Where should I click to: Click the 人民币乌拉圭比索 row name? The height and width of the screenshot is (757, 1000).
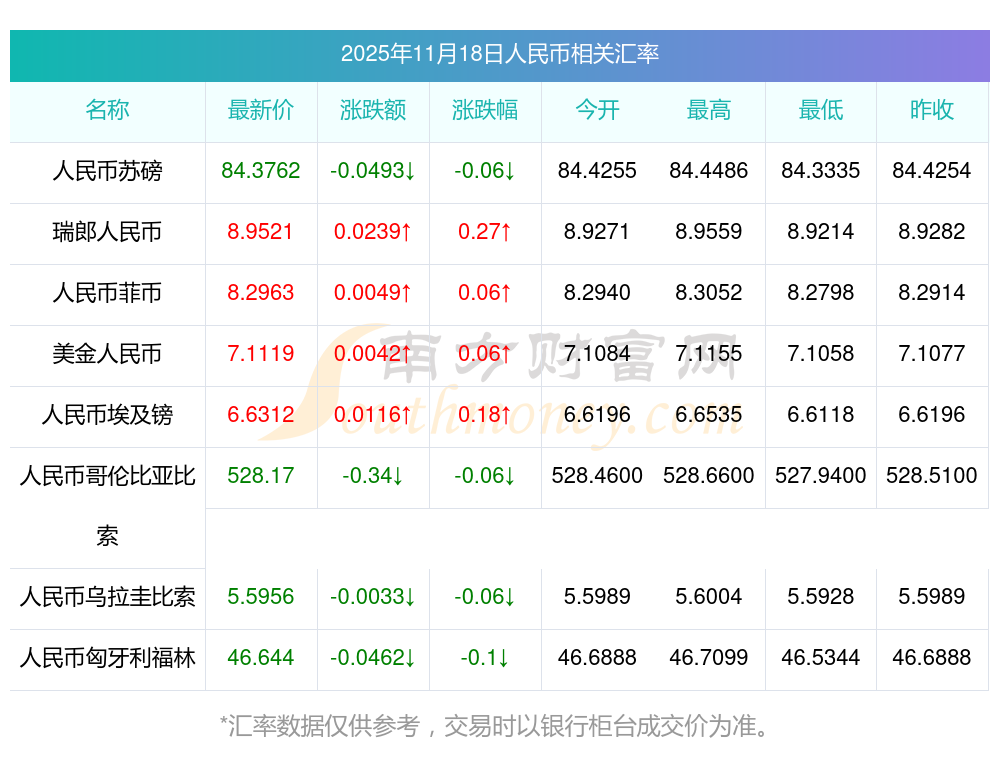107,598
